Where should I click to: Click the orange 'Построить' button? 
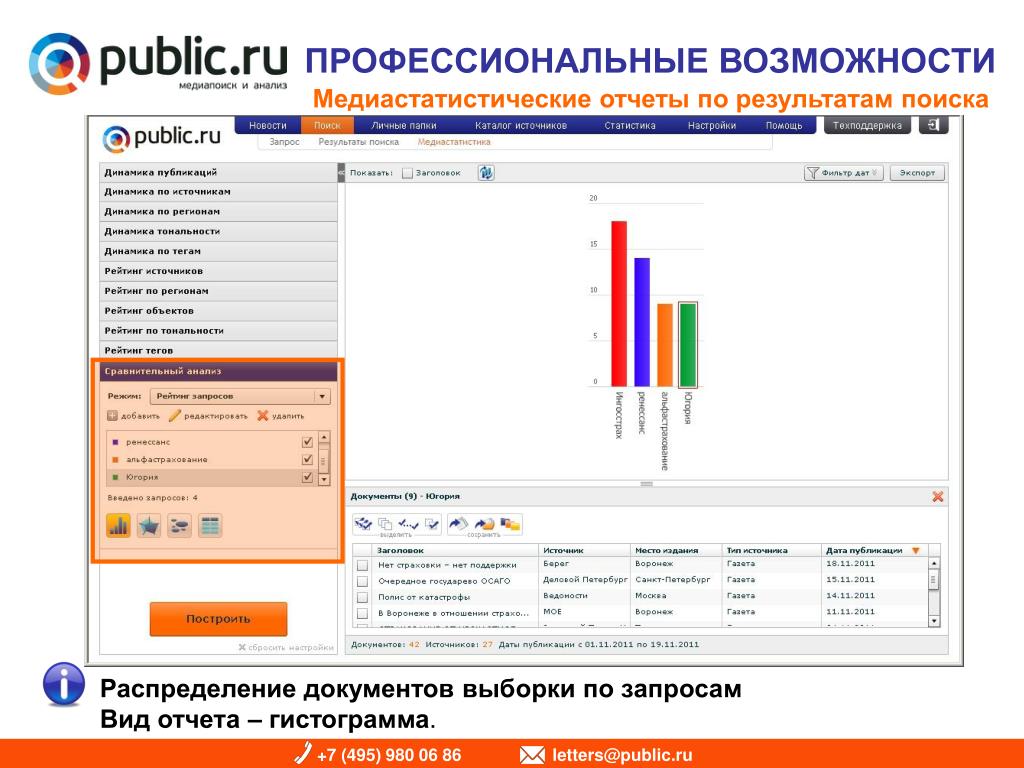pos(218,618)
